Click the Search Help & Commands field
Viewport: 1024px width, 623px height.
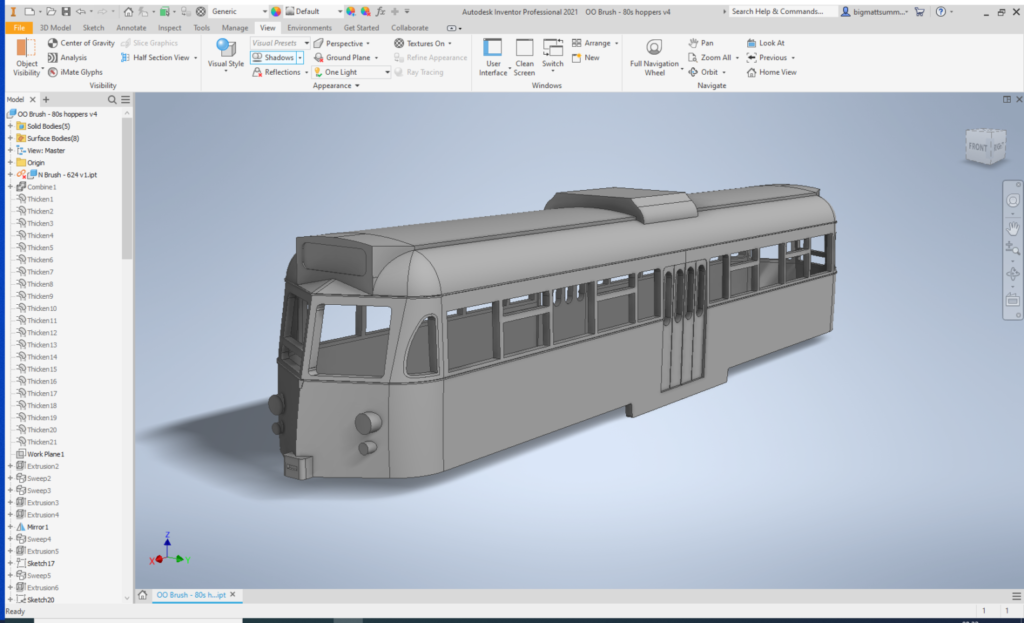click(x=778, y=11)
